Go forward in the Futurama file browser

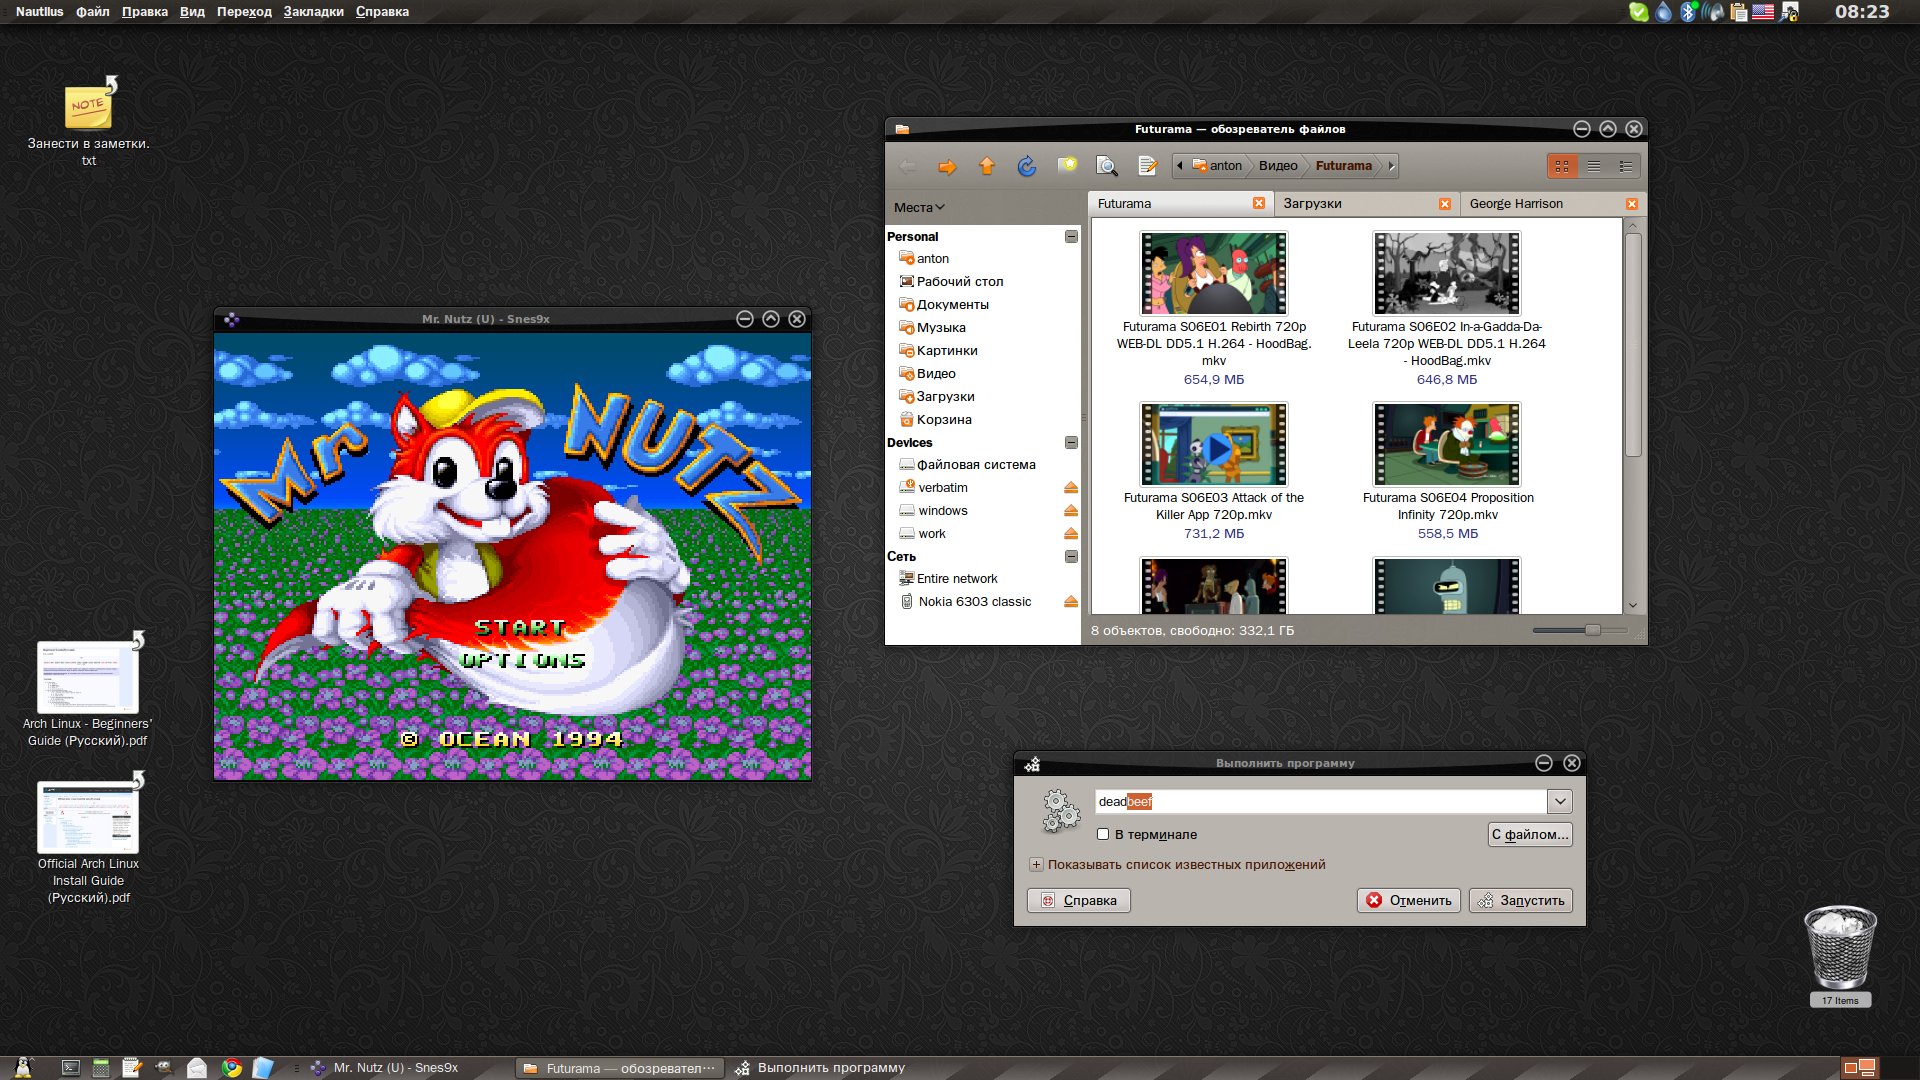(946, 166)
